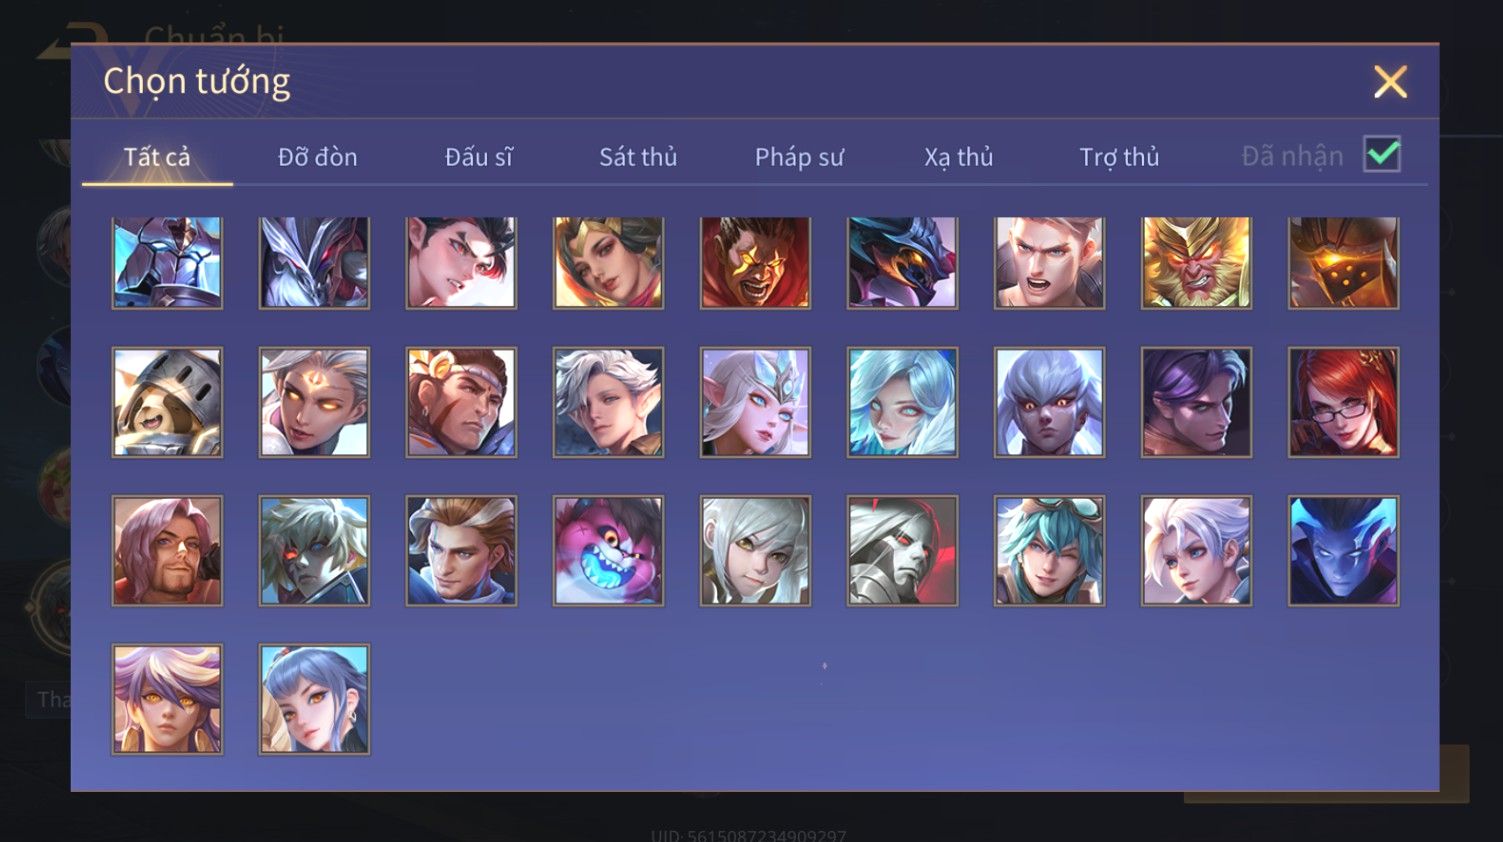Select the red-haired hero wearing glasses
The height and width of the screenshot is (842, 1503).
(x=1343, y=402)
